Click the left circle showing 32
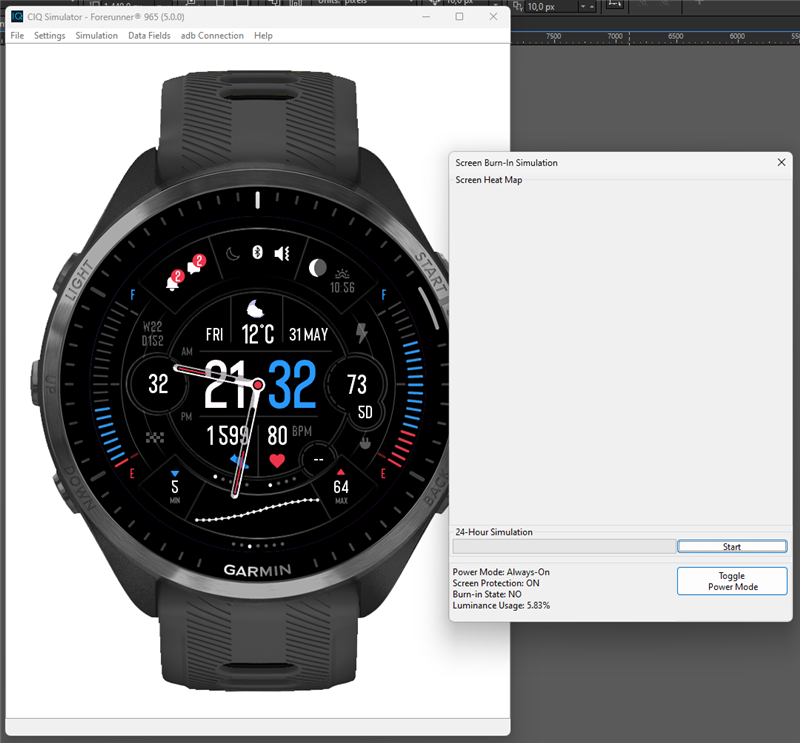This screenshot has width=800, height=743. tap(158, 384)
